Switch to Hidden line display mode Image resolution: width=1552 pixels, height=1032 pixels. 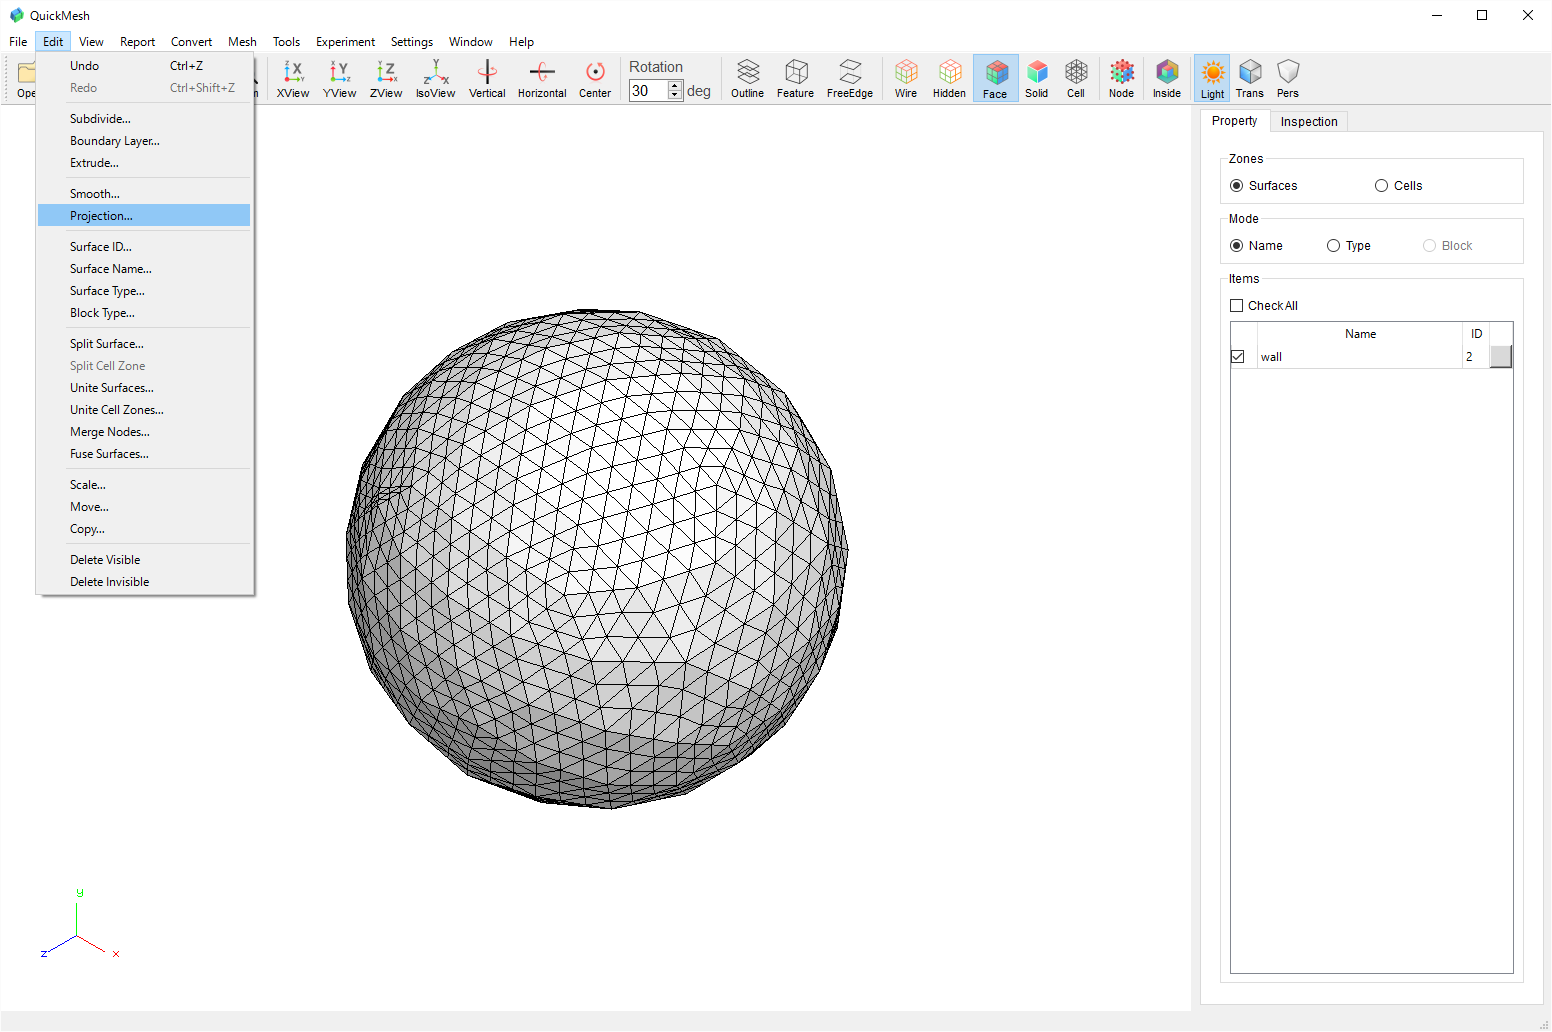click(949, 78)
